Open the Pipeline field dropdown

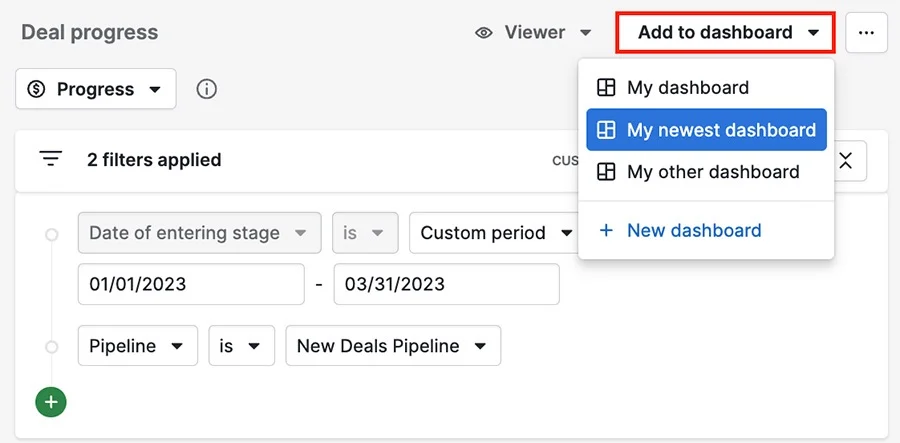[x=136, y=346]
